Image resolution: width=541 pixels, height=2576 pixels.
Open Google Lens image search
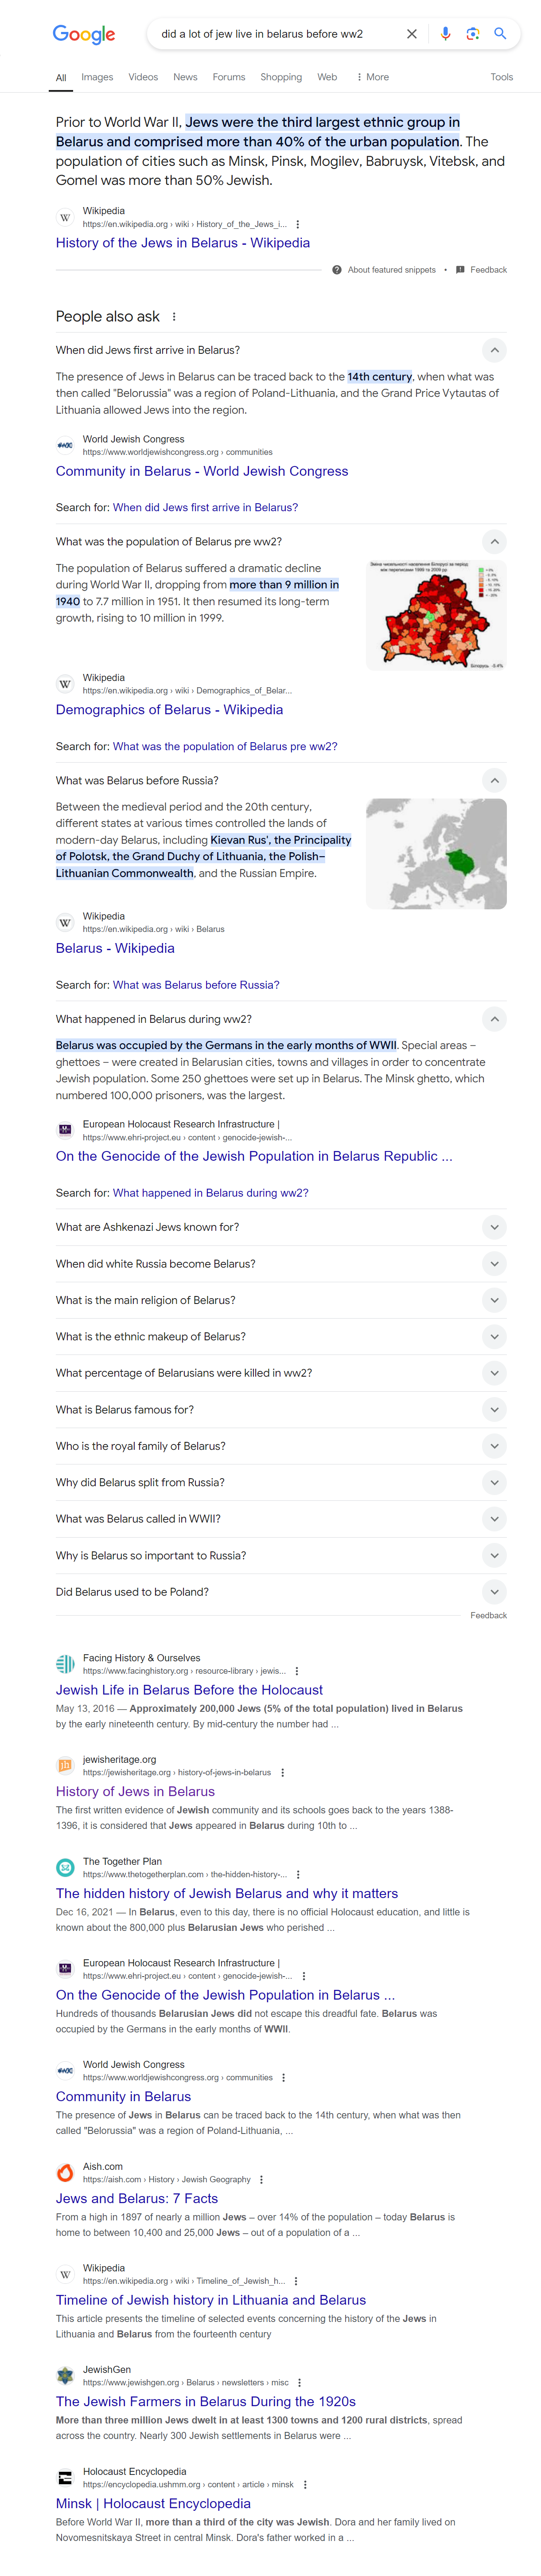tap(473, 34)
